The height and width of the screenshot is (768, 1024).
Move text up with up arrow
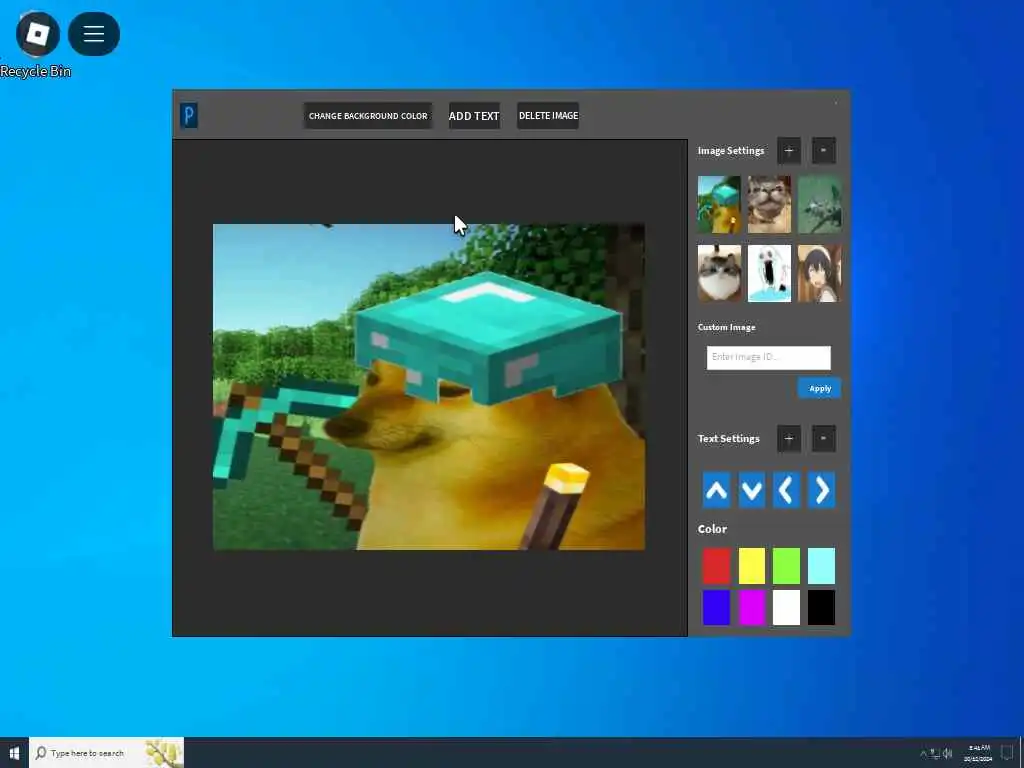pos(716,490)
